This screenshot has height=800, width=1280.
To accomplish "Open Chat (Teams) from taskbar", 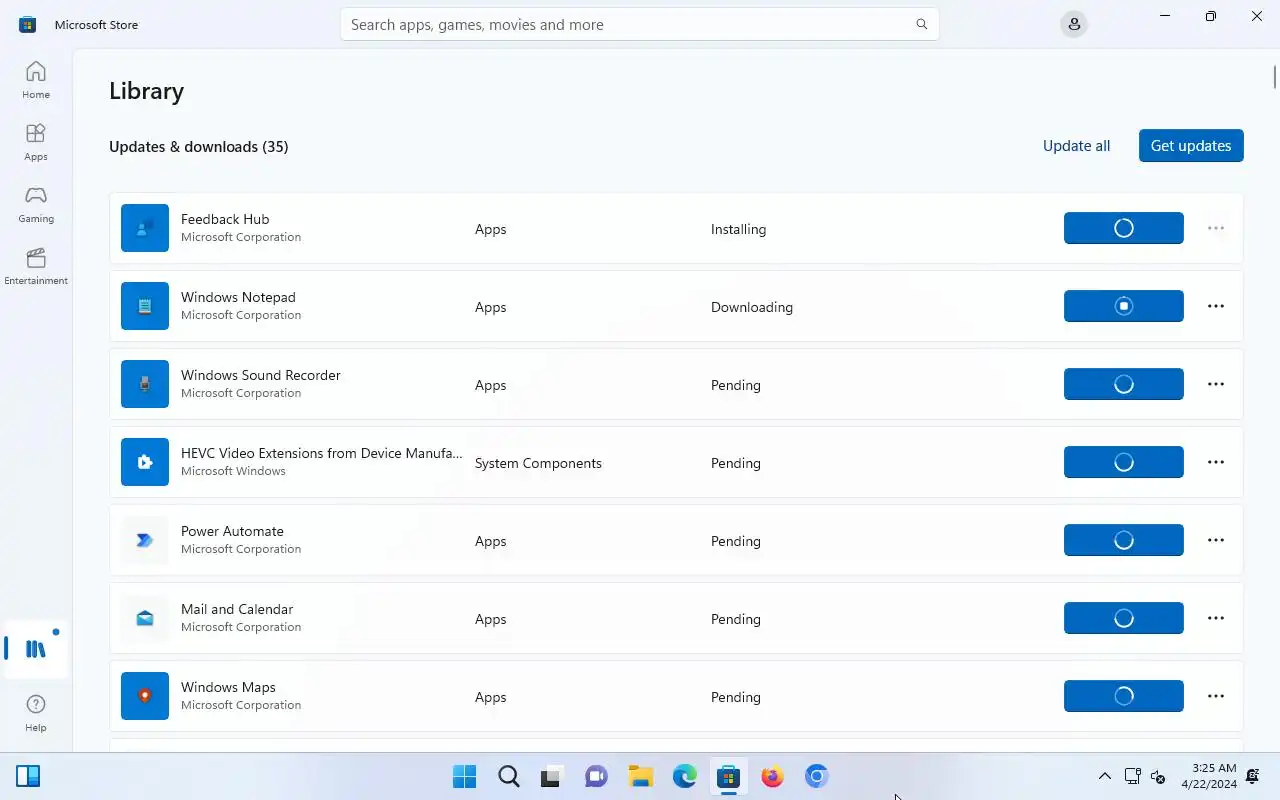I will 596,776.
